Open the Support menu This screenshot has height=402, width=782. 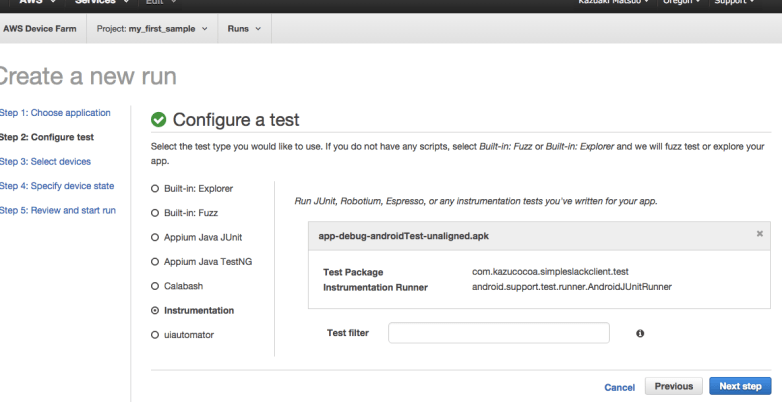click(734, 2)
